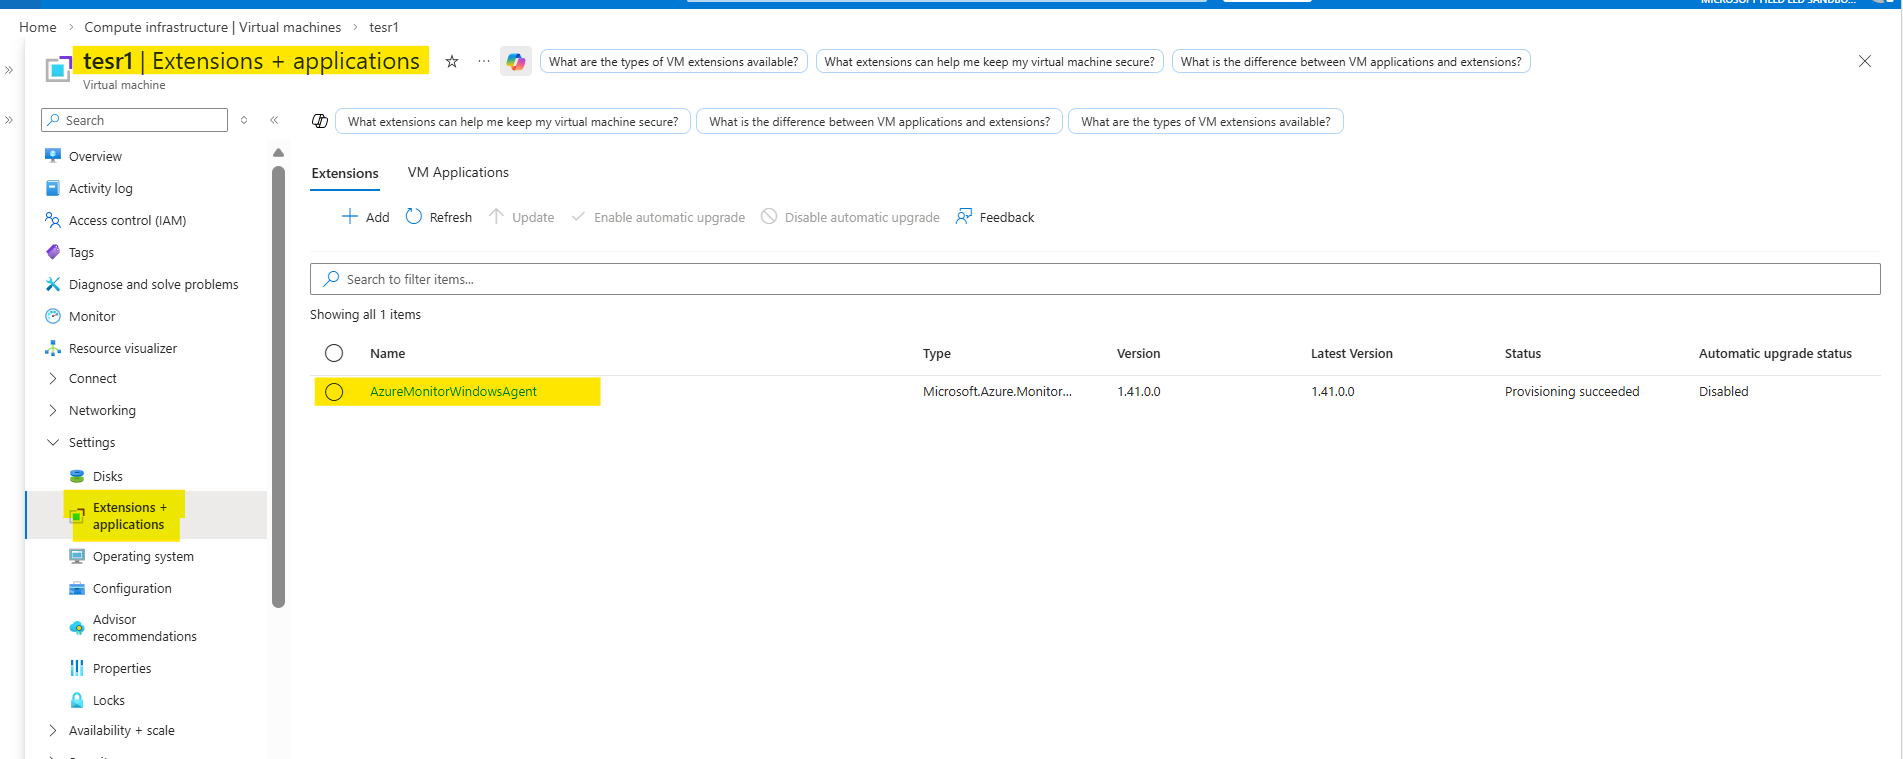Click the expand/collapse all groups arrows

[244, 120]
